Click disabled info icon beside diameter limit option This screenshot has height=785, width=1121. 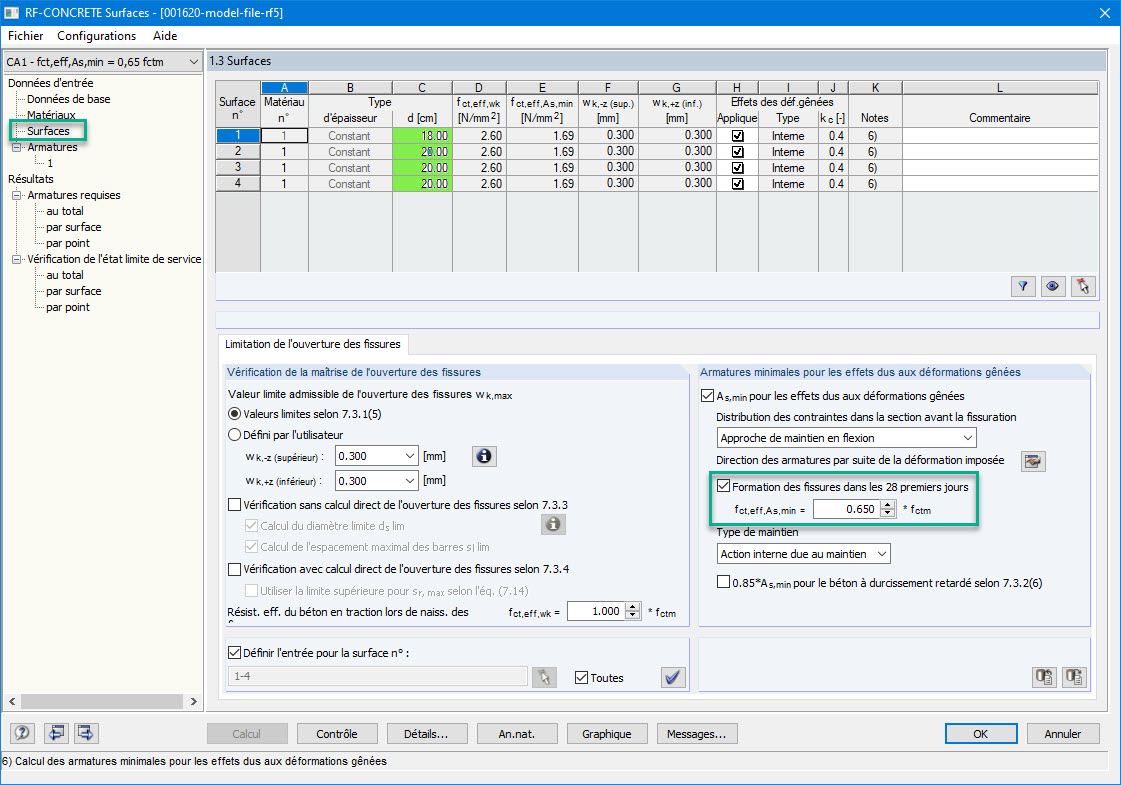point(553,525)
